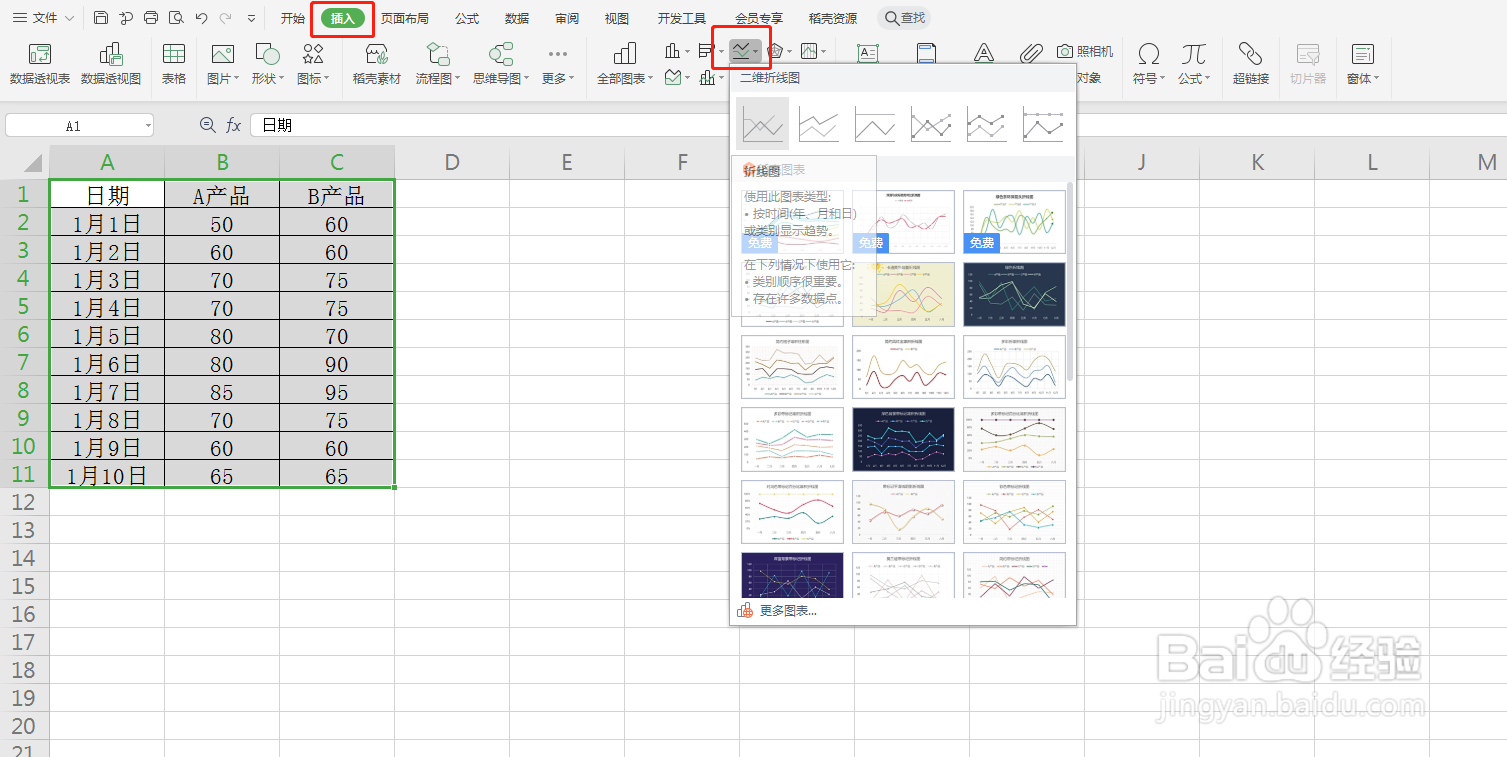Choose the 100% stacked line with markers type

[1043, 124]
